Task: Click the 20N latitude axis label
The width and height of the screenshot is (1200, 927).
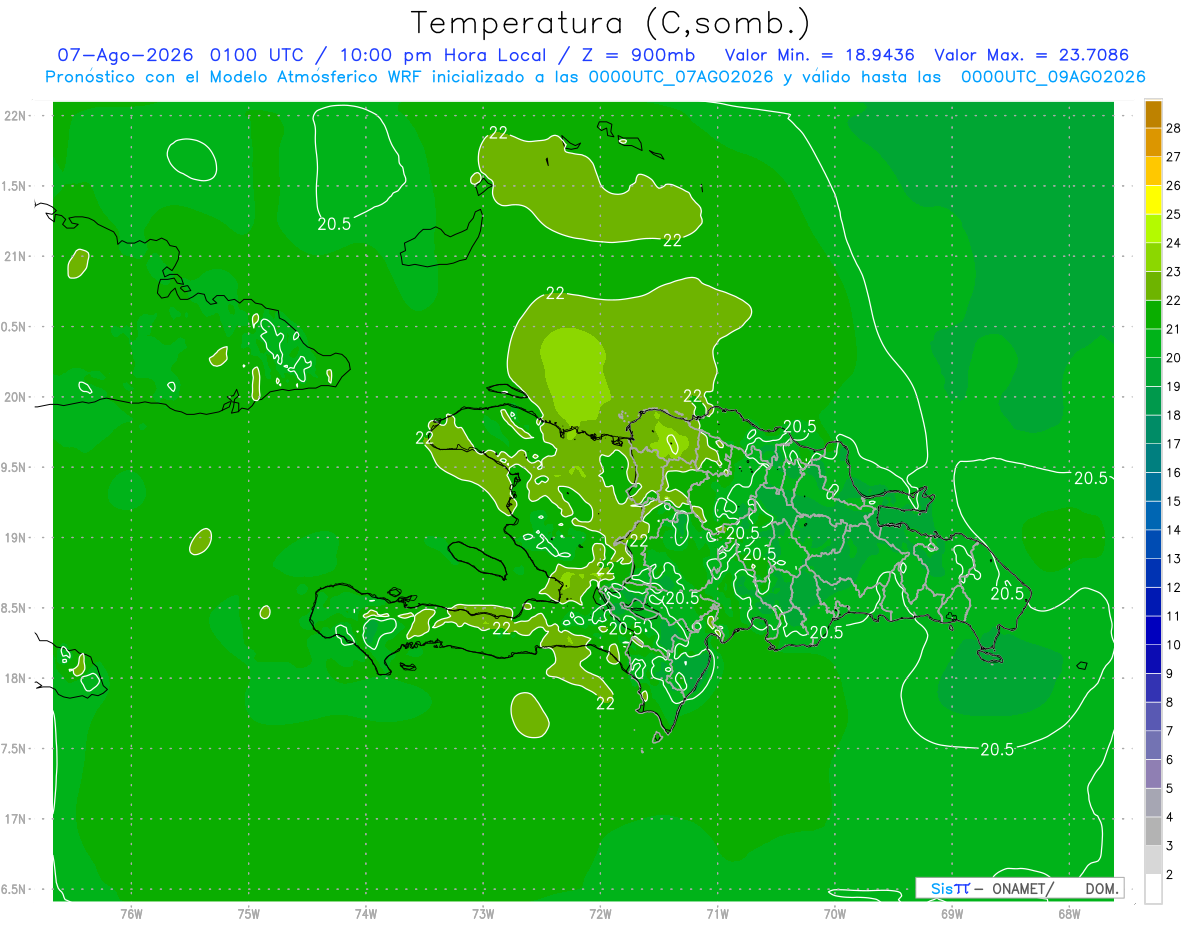Action: [x=17, y=398]
